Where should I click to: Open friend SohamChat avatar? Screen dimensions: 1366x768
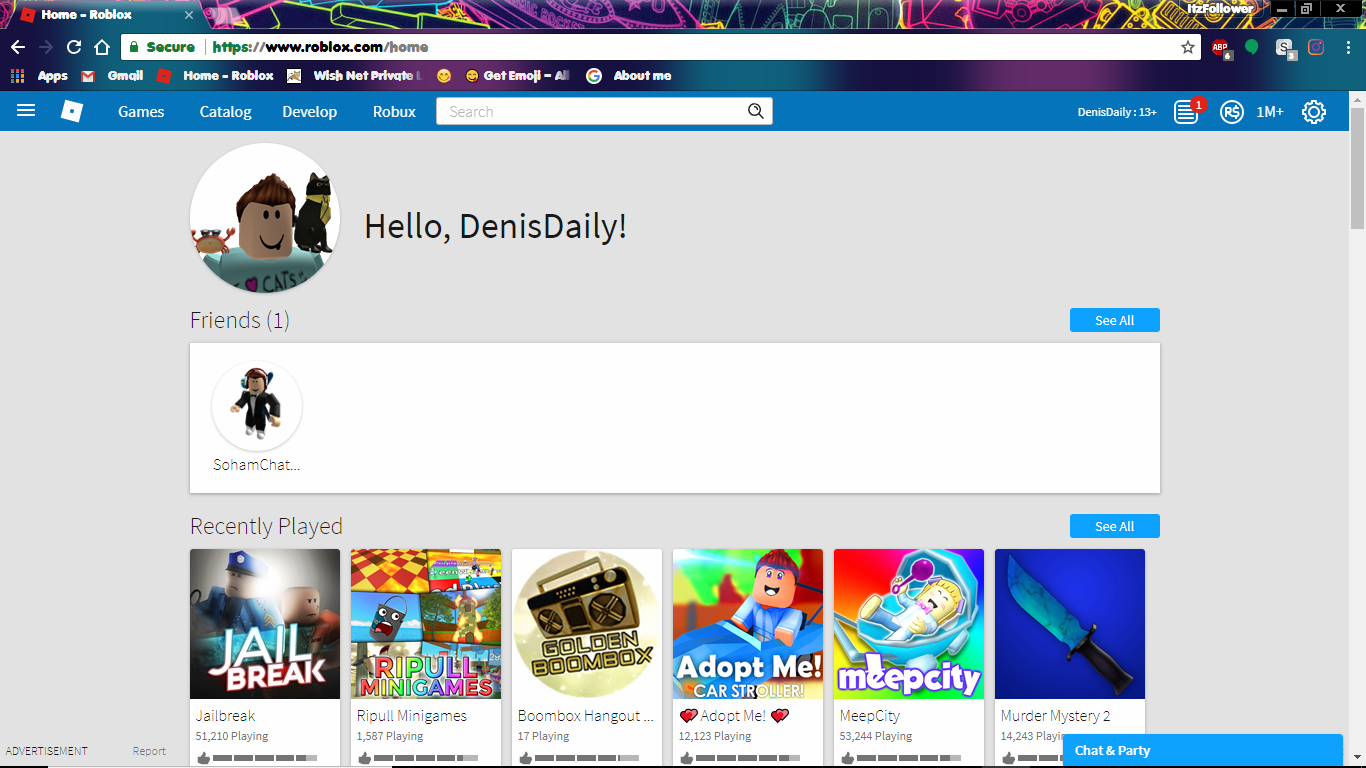click(x=257, y=406)
